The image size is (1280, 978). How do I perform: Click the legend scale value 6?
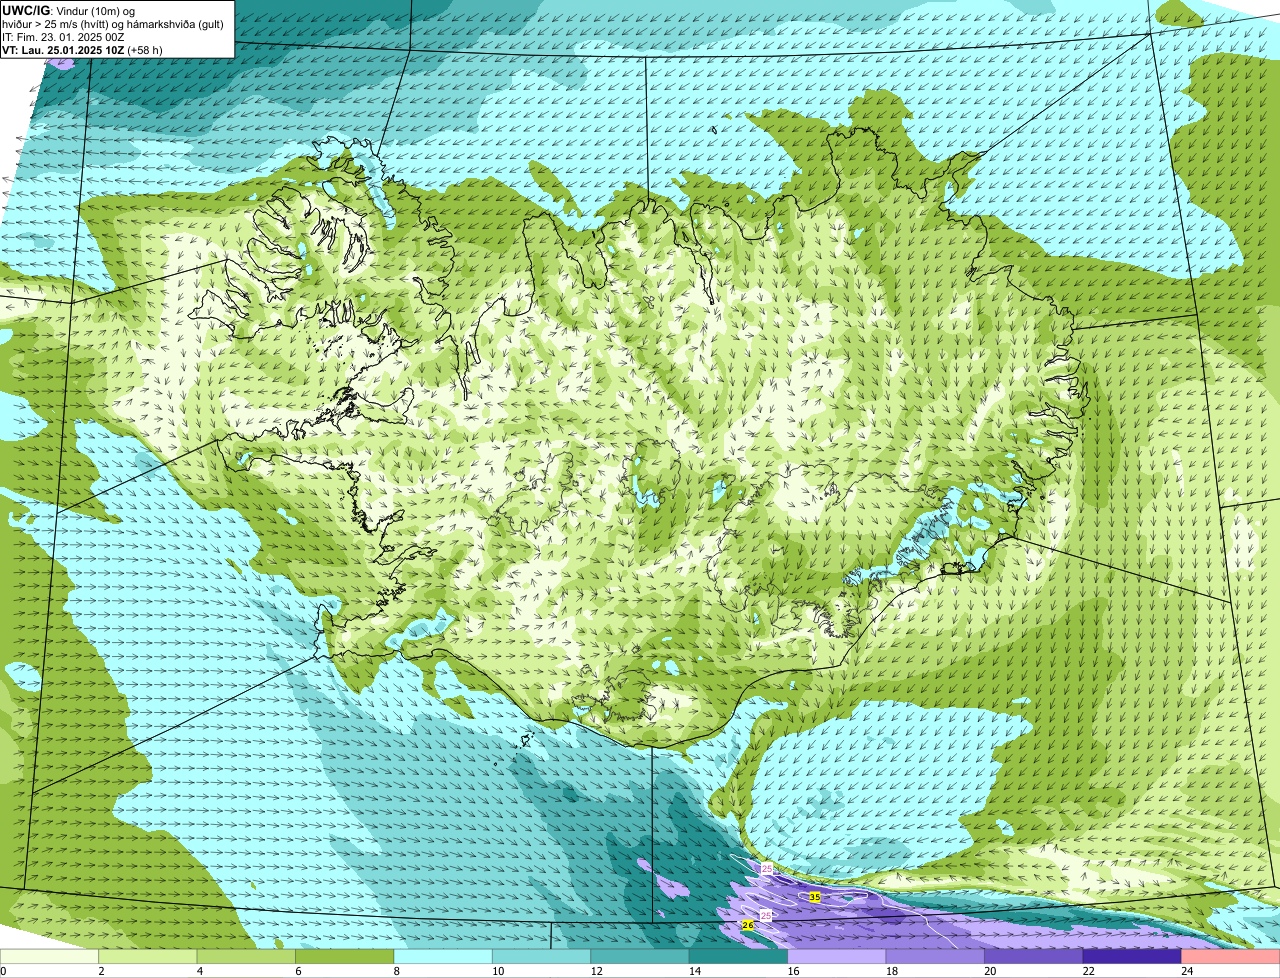(298, 971)
